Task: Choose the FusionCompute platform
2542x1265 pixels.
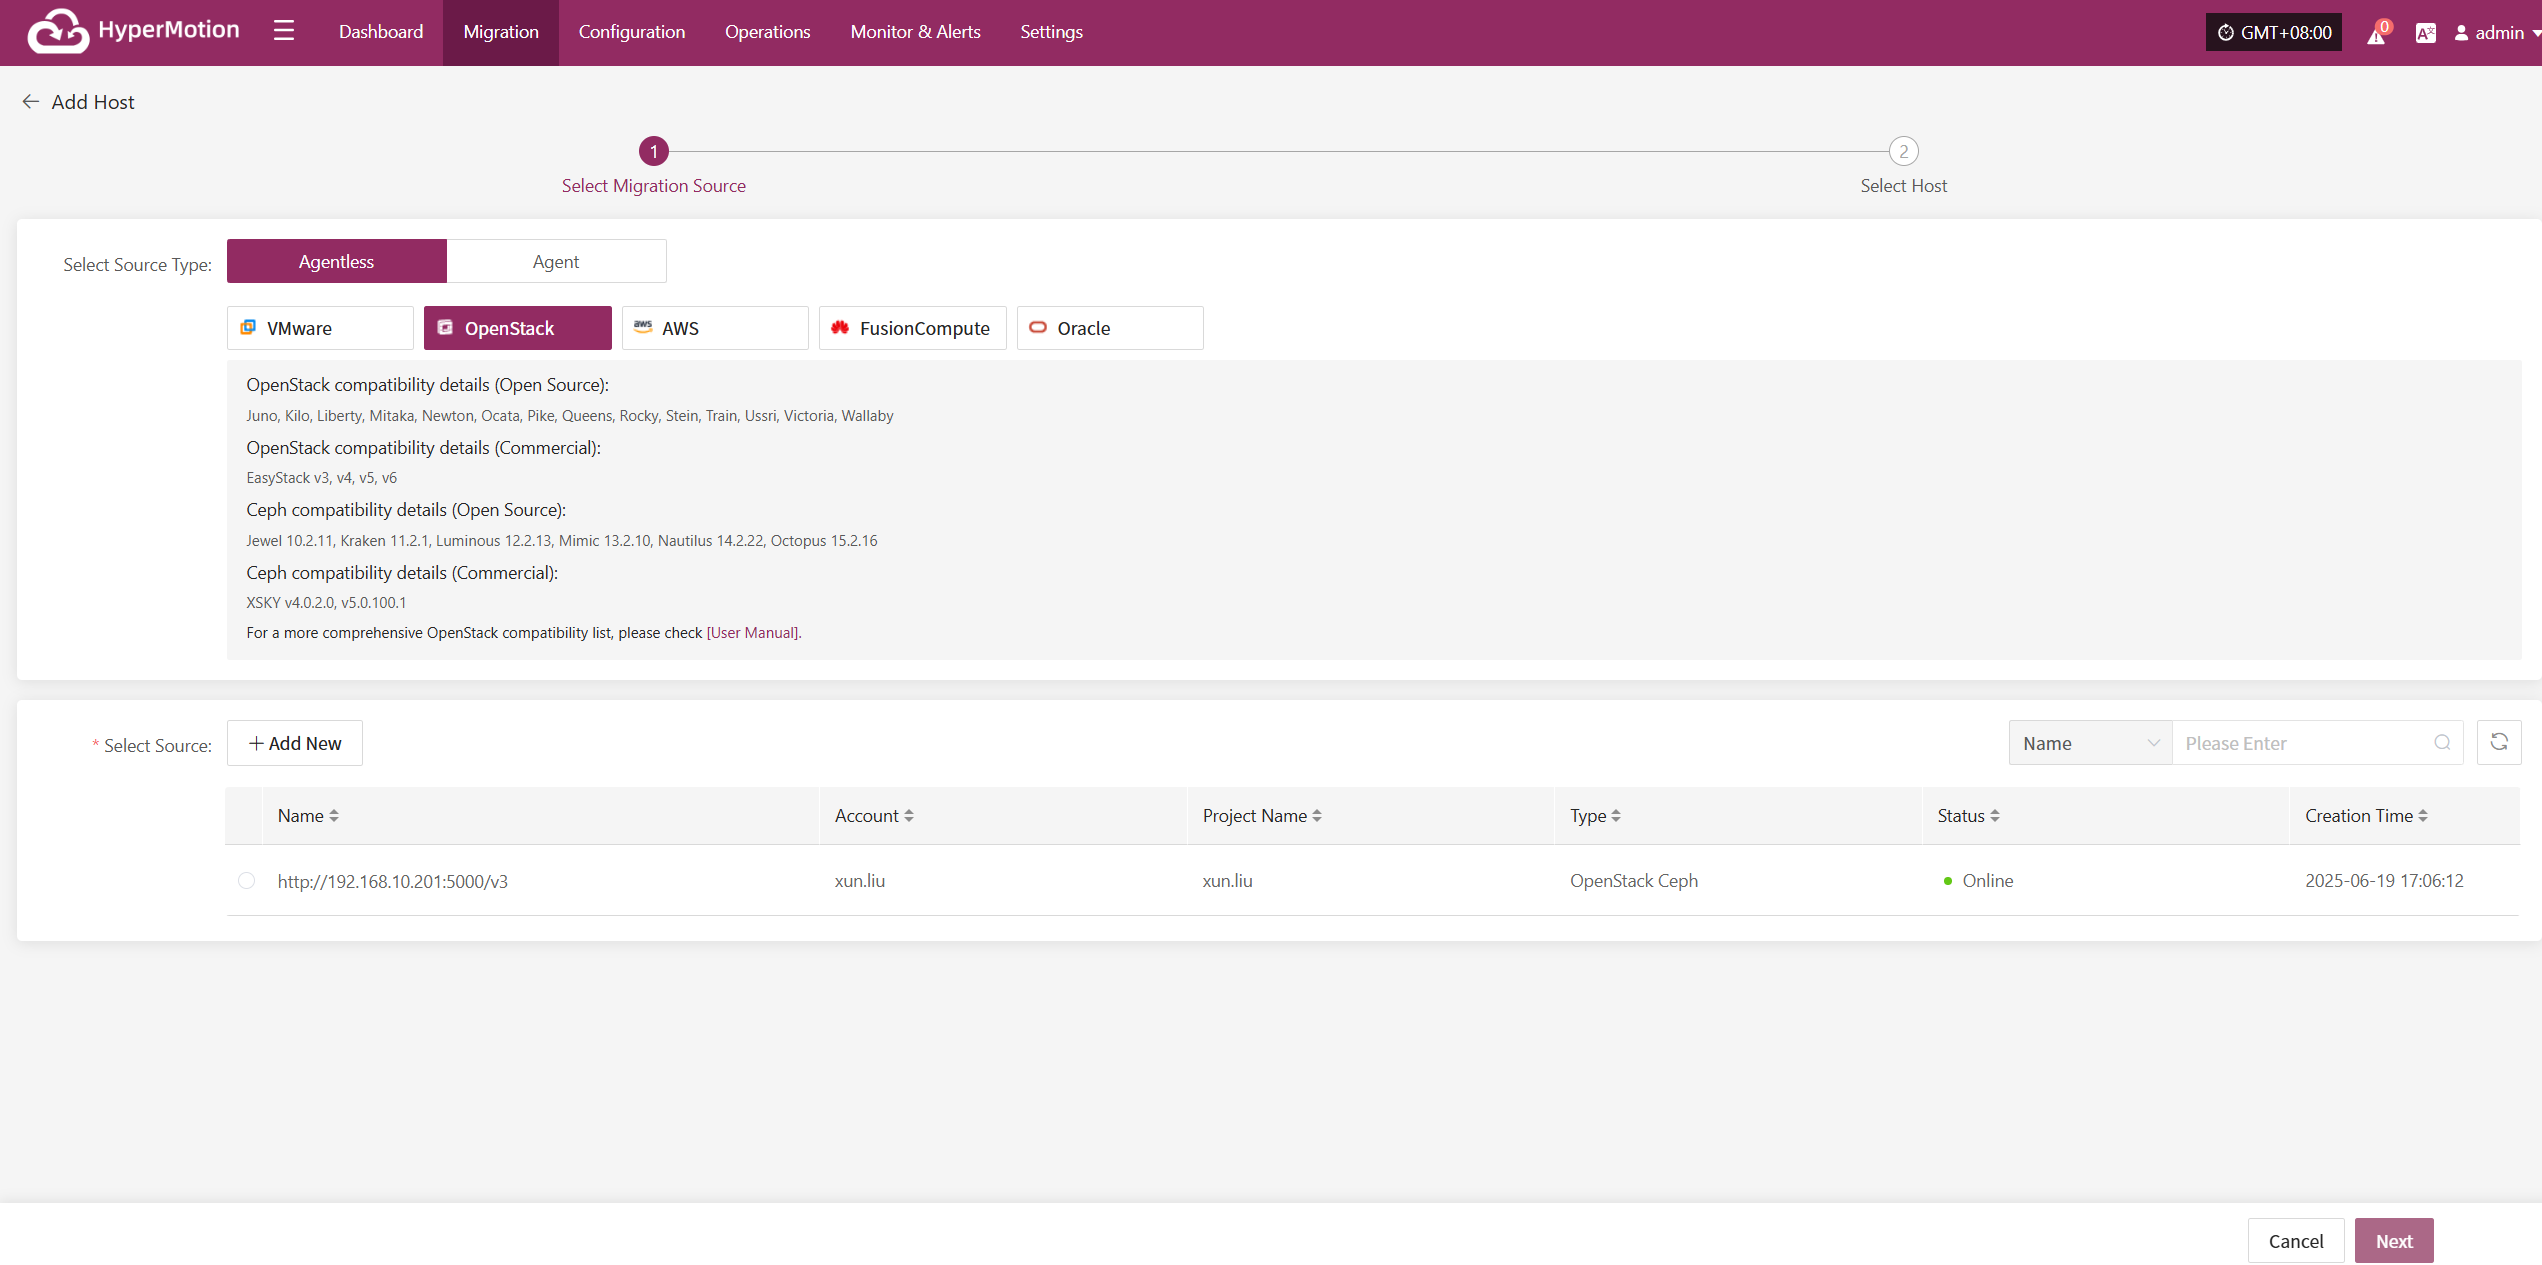Action: click(x=913, y=328)
